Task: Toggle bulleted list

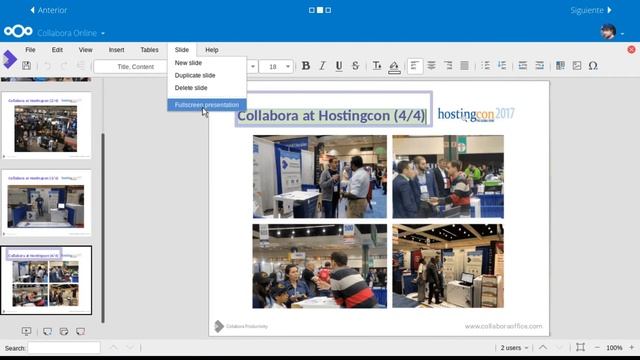Action: click(485, 66)
